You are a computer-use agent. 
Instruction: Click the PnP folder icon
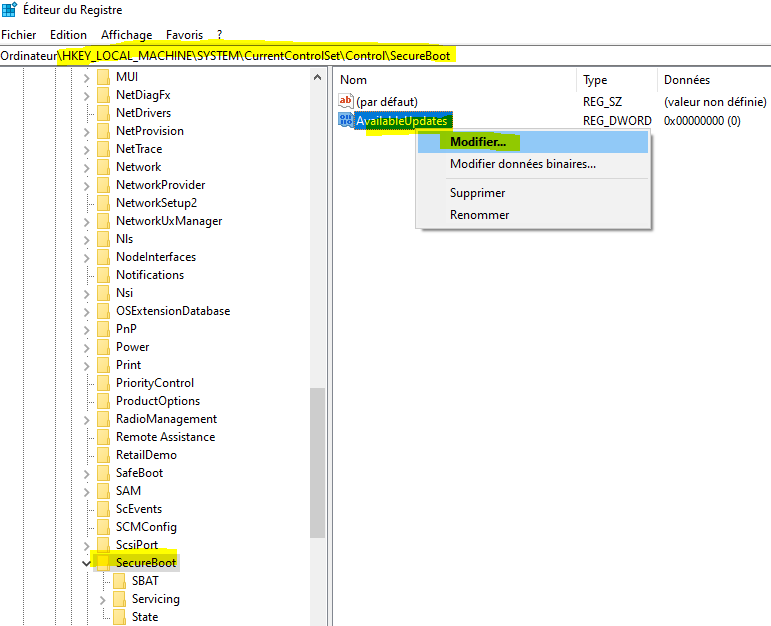(103, 329)
